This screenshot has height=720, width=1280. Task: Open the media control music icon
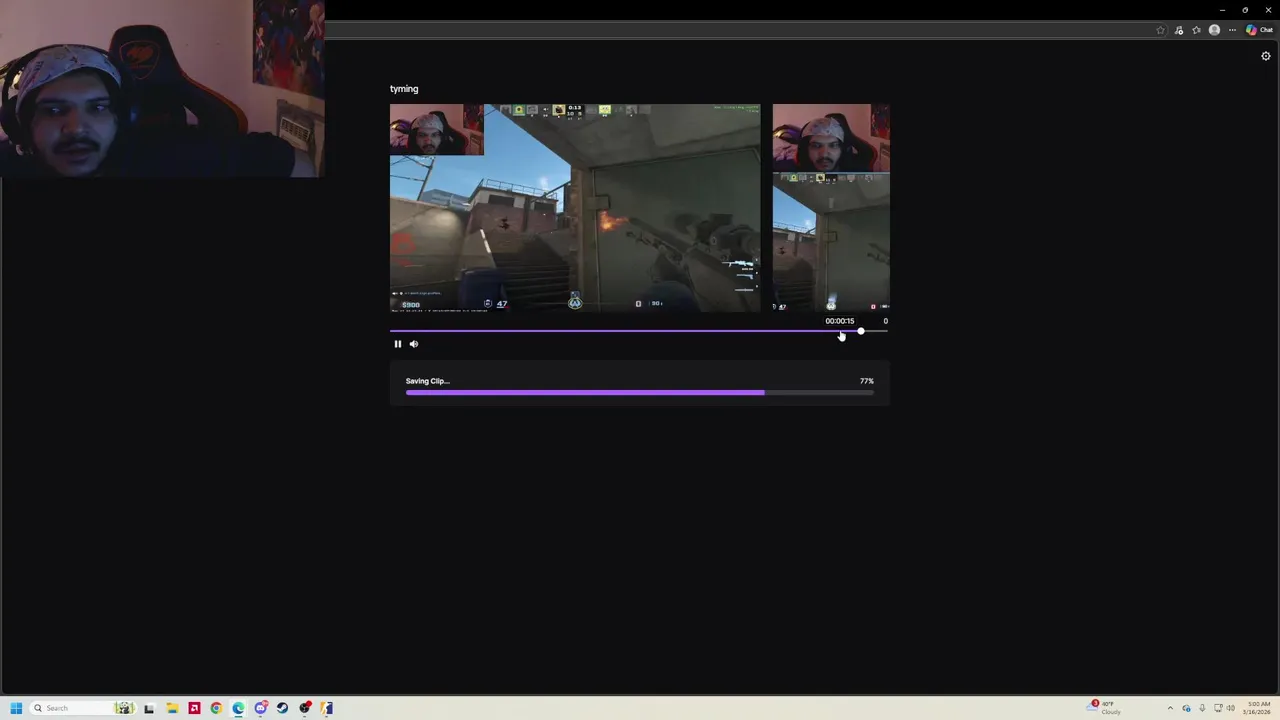pos(1179,30)
